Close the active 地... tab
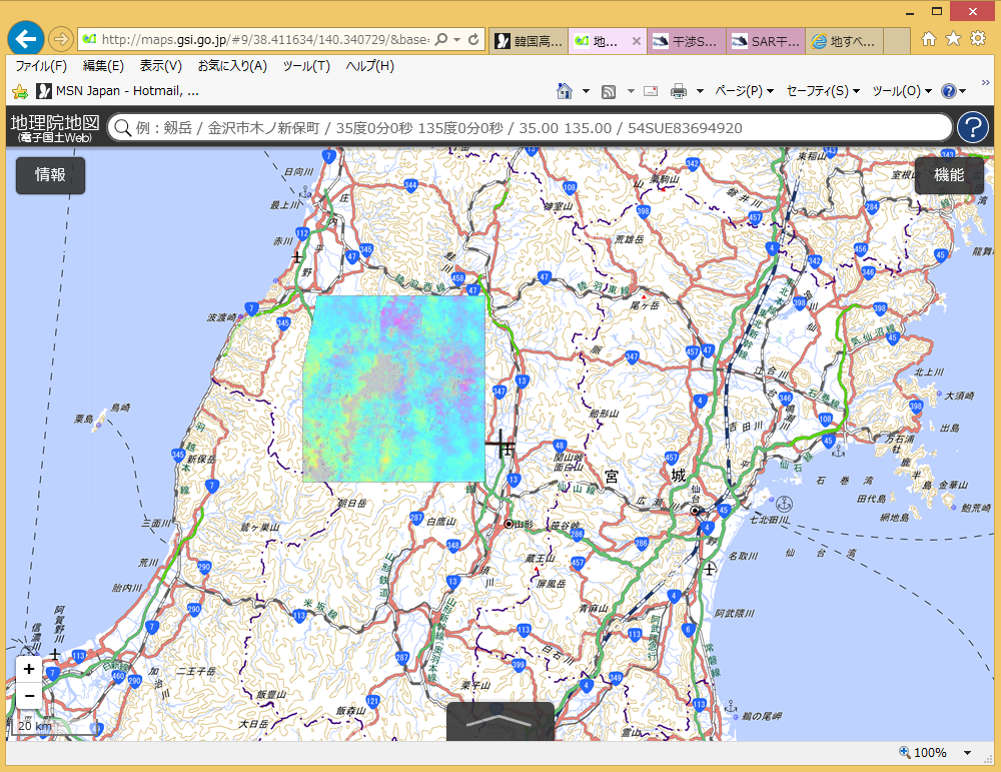This screenshot has width=1001, height=772. [636, 41]
